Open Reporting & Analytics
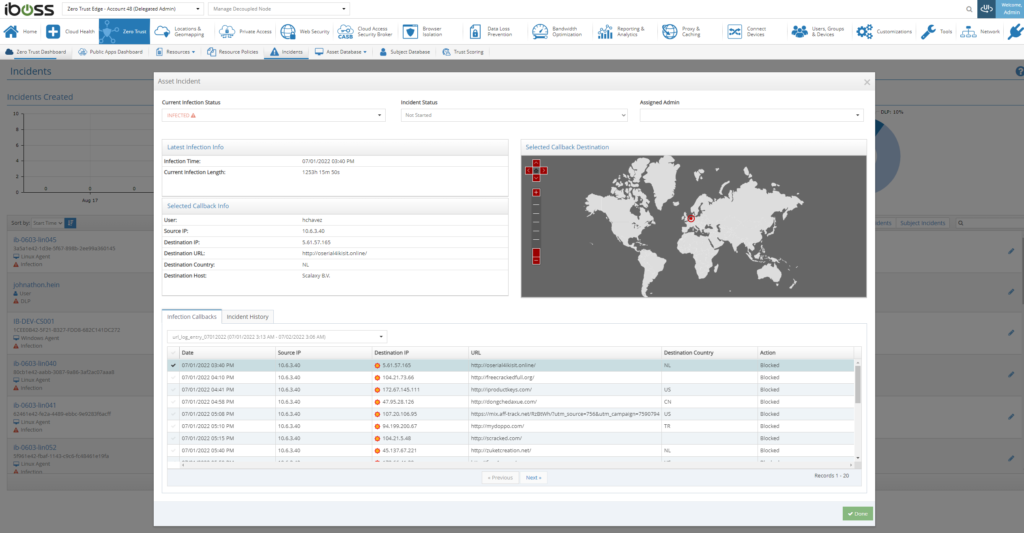The height and width of the screenshot is (533, 1024). [x=621, y=31]
